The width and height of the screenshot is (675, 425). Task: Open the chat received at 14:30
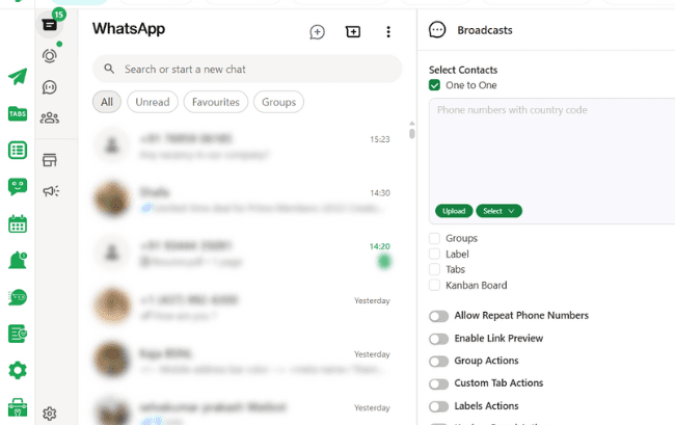[x=244, y=200]
